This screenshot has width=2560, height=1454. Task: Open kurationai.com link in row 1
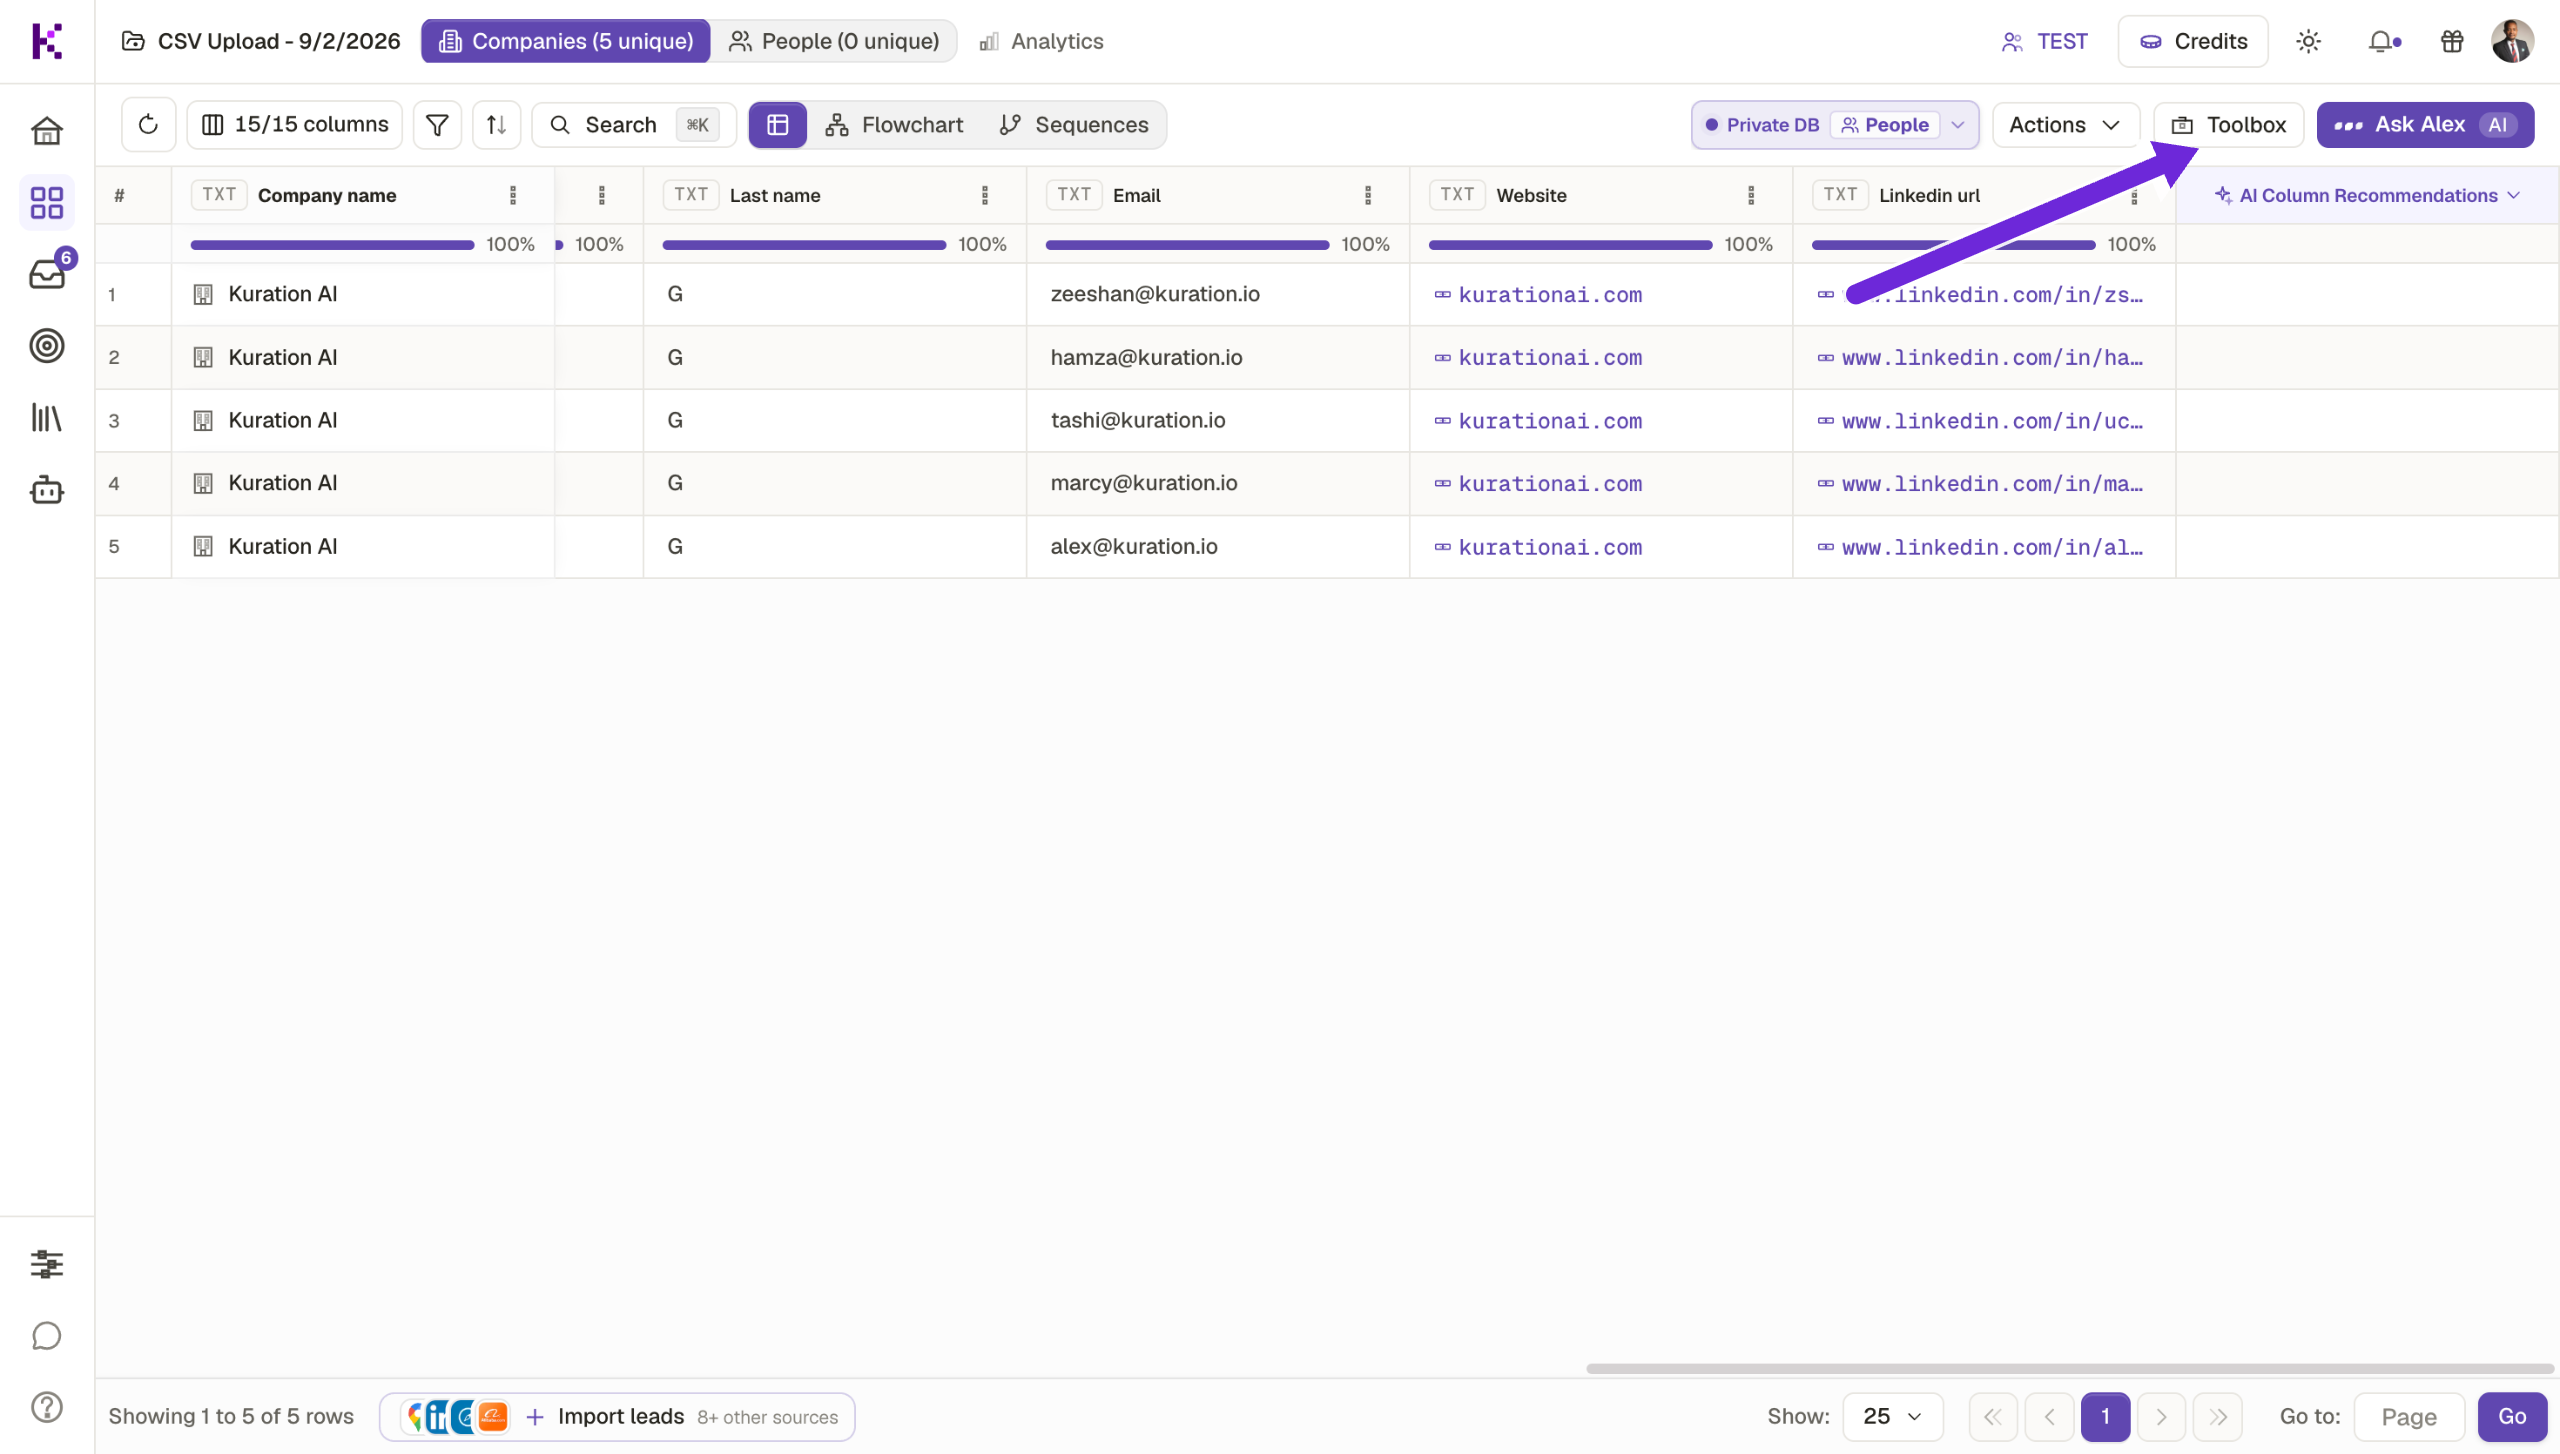(x=1549, y=295)
